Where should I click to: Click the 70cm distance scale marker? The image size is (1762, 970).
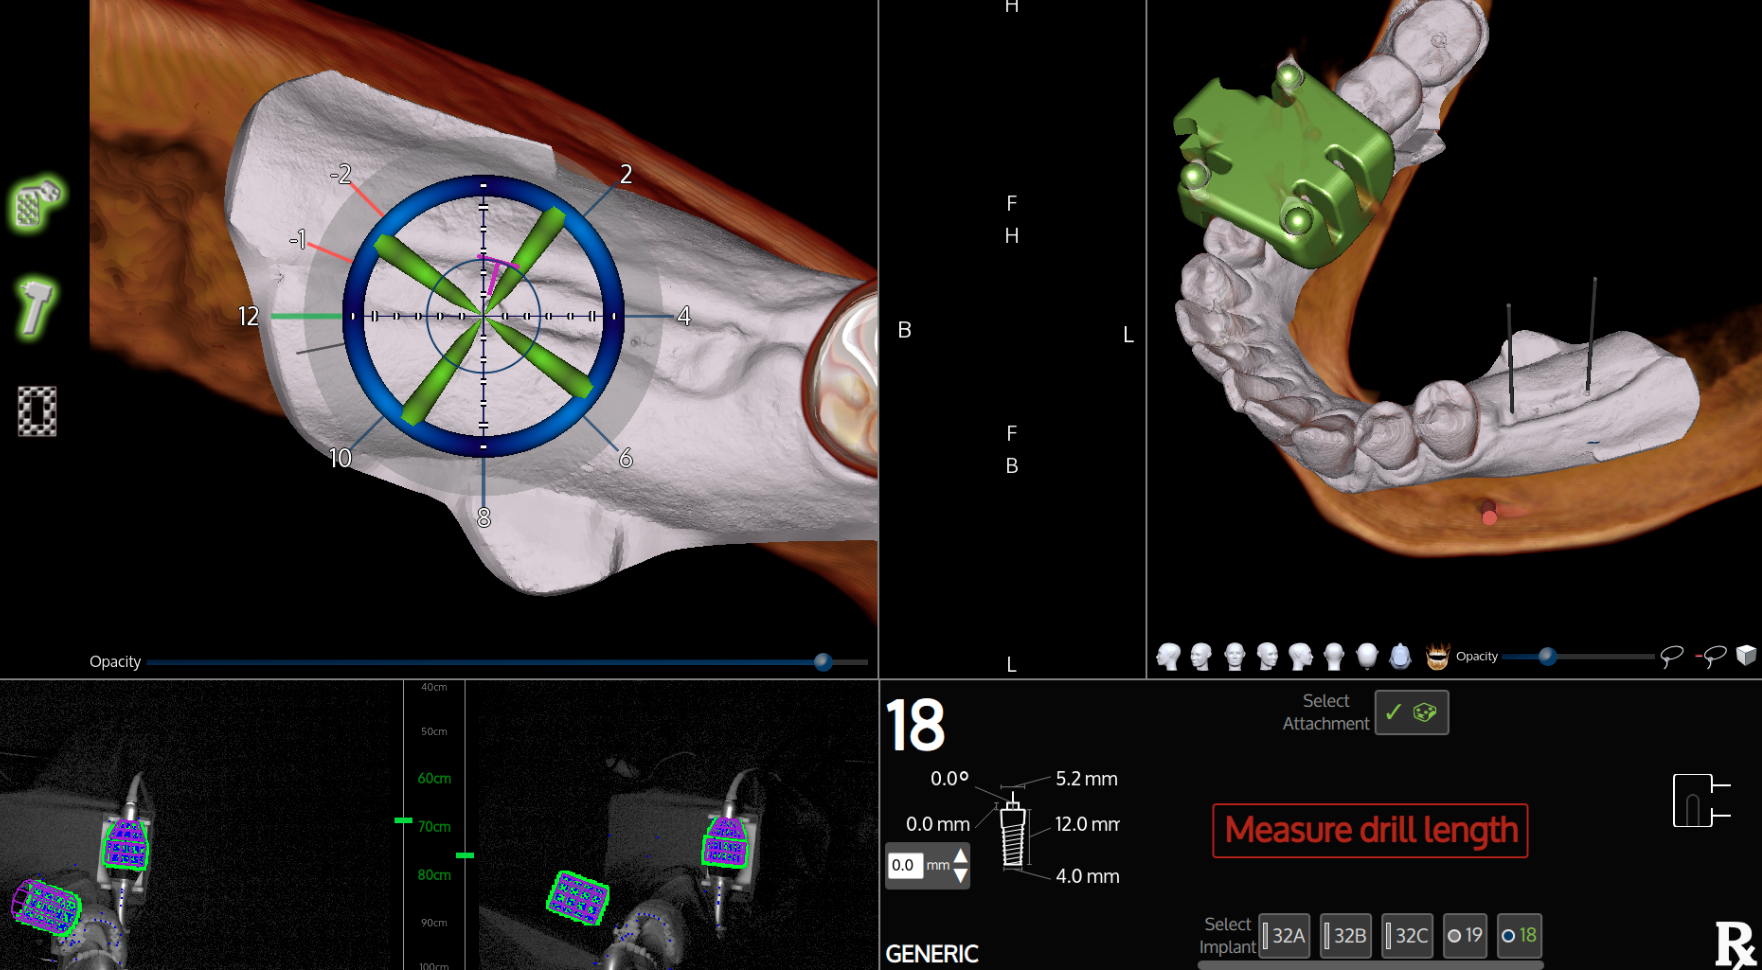click(434, 827)
